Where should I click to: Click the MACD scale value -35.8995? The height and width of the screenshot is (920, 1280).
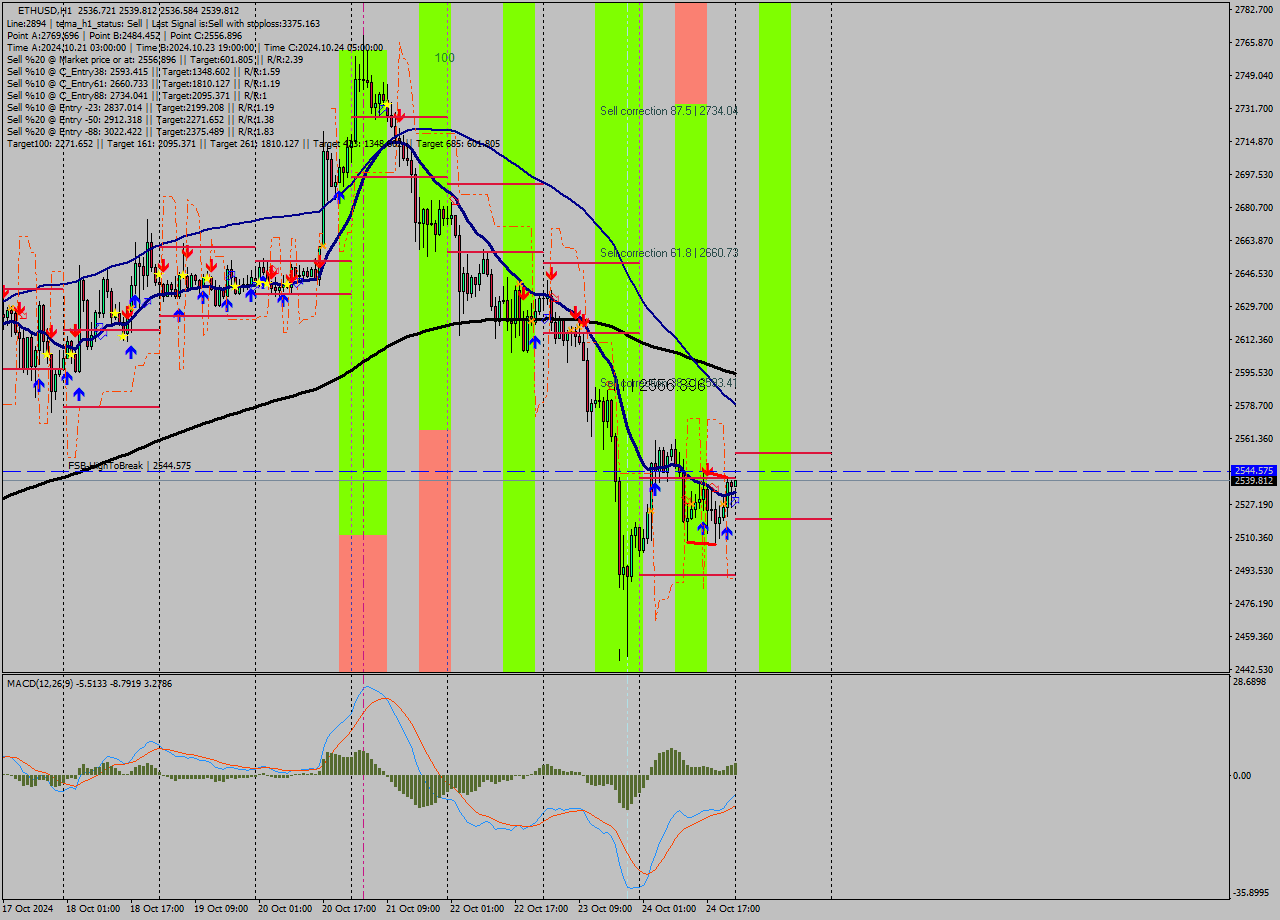[1253, 892]
